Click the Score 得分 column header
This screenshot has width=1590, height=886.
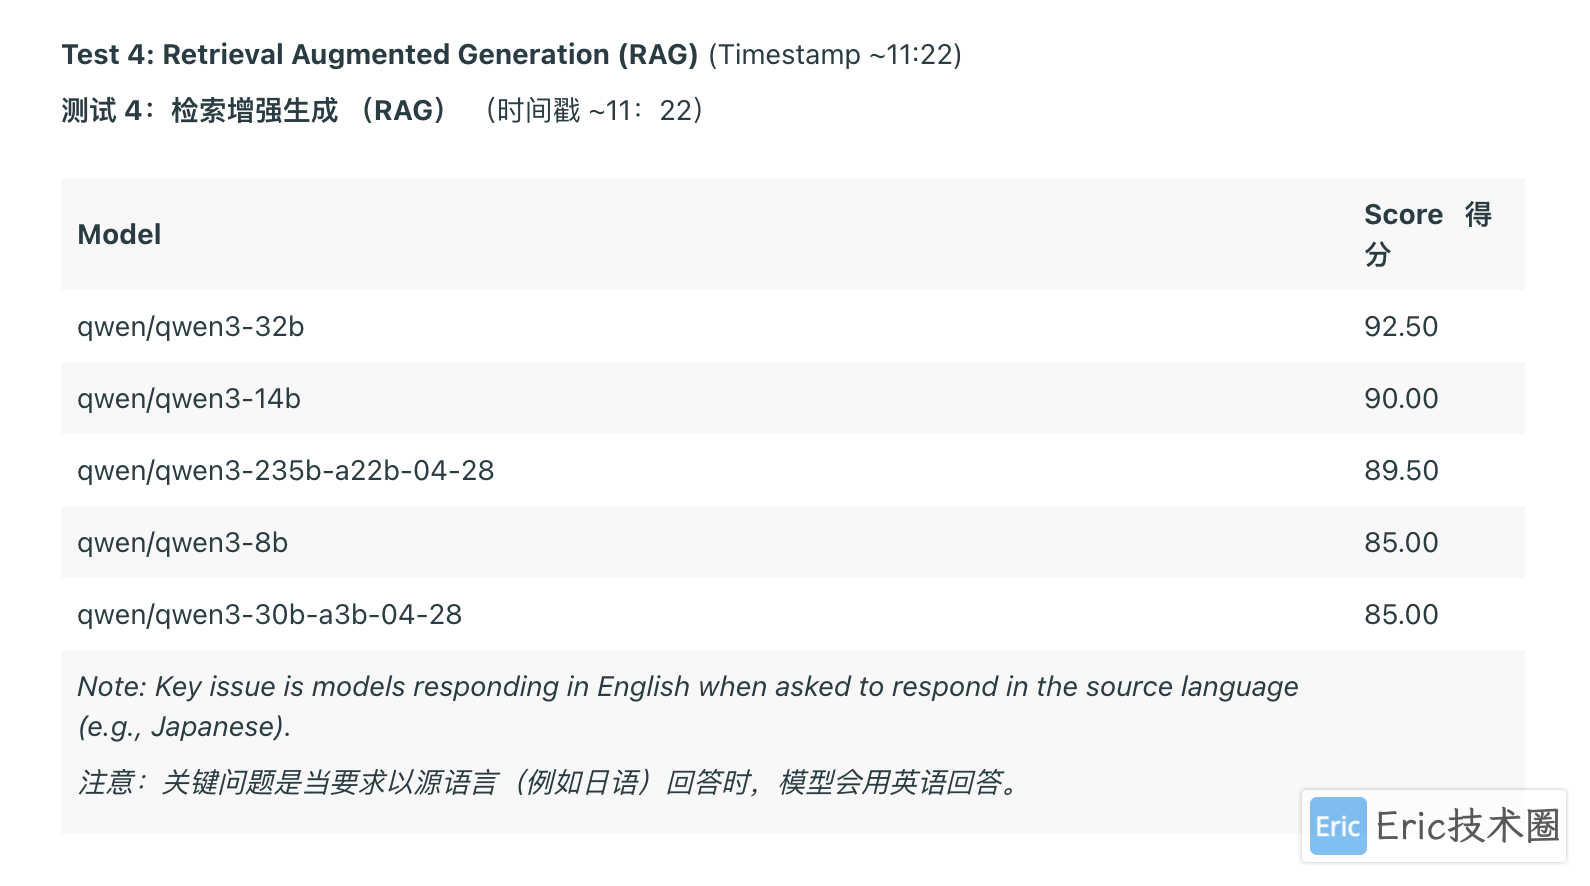pyautogui.click(x=1428, y=234)
